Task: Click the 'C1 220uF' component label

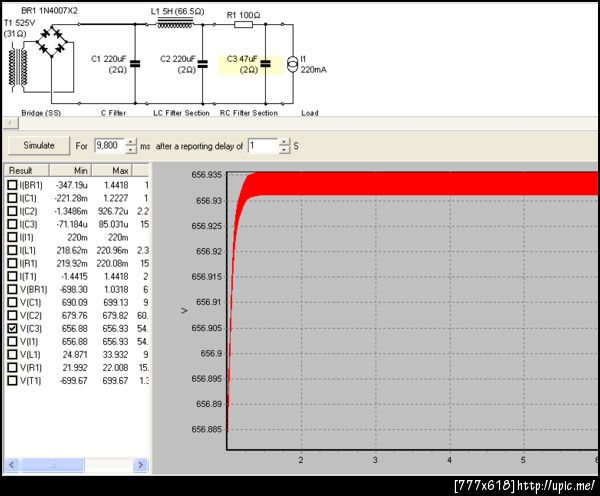Action: pos(108,59)
